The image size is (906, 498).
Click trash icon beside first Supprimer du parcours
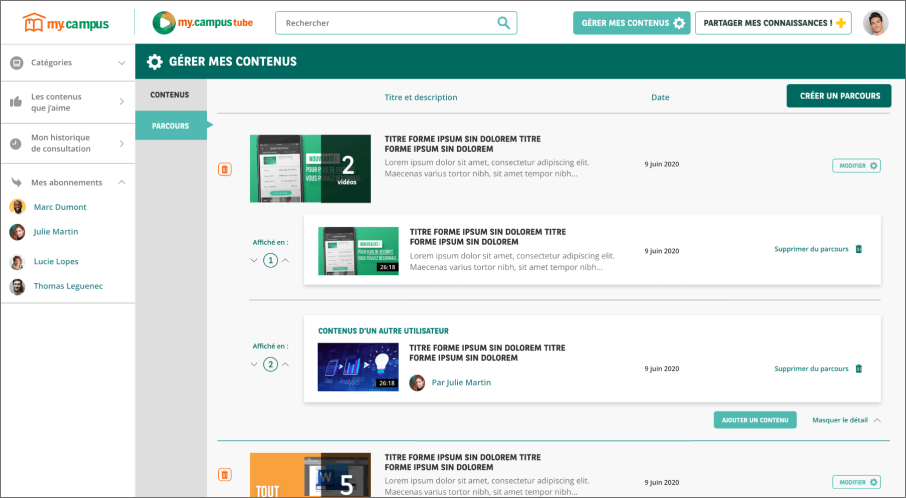pyautogui.click(x=858, y=249)
